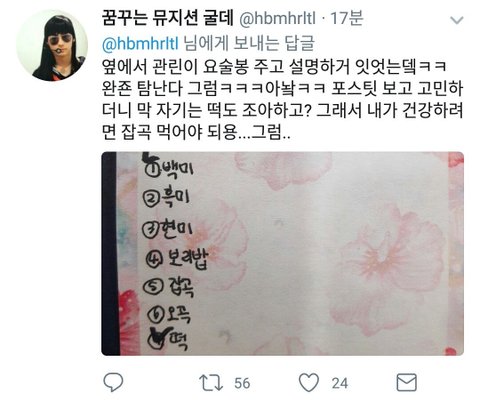Select the 님에게 보내는 답글 reply label

(249, 44)
